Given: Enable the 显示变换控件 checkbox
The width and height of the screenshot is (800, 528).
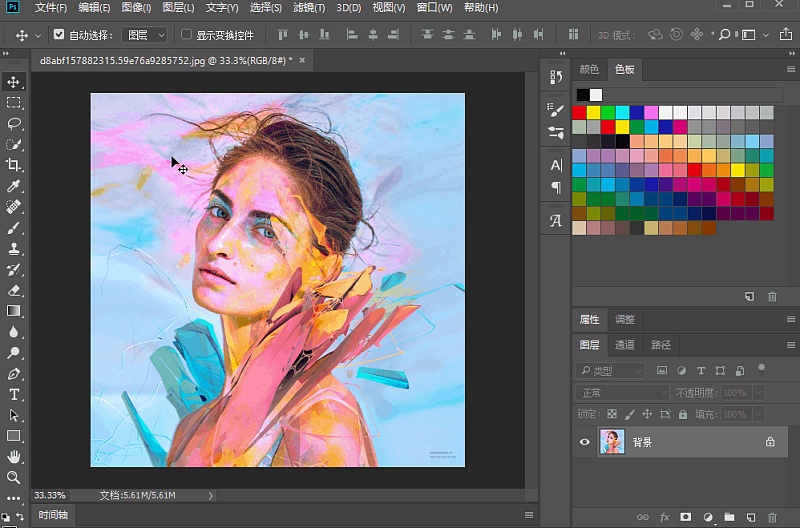Looking at the screenshot, I should 186,35.
